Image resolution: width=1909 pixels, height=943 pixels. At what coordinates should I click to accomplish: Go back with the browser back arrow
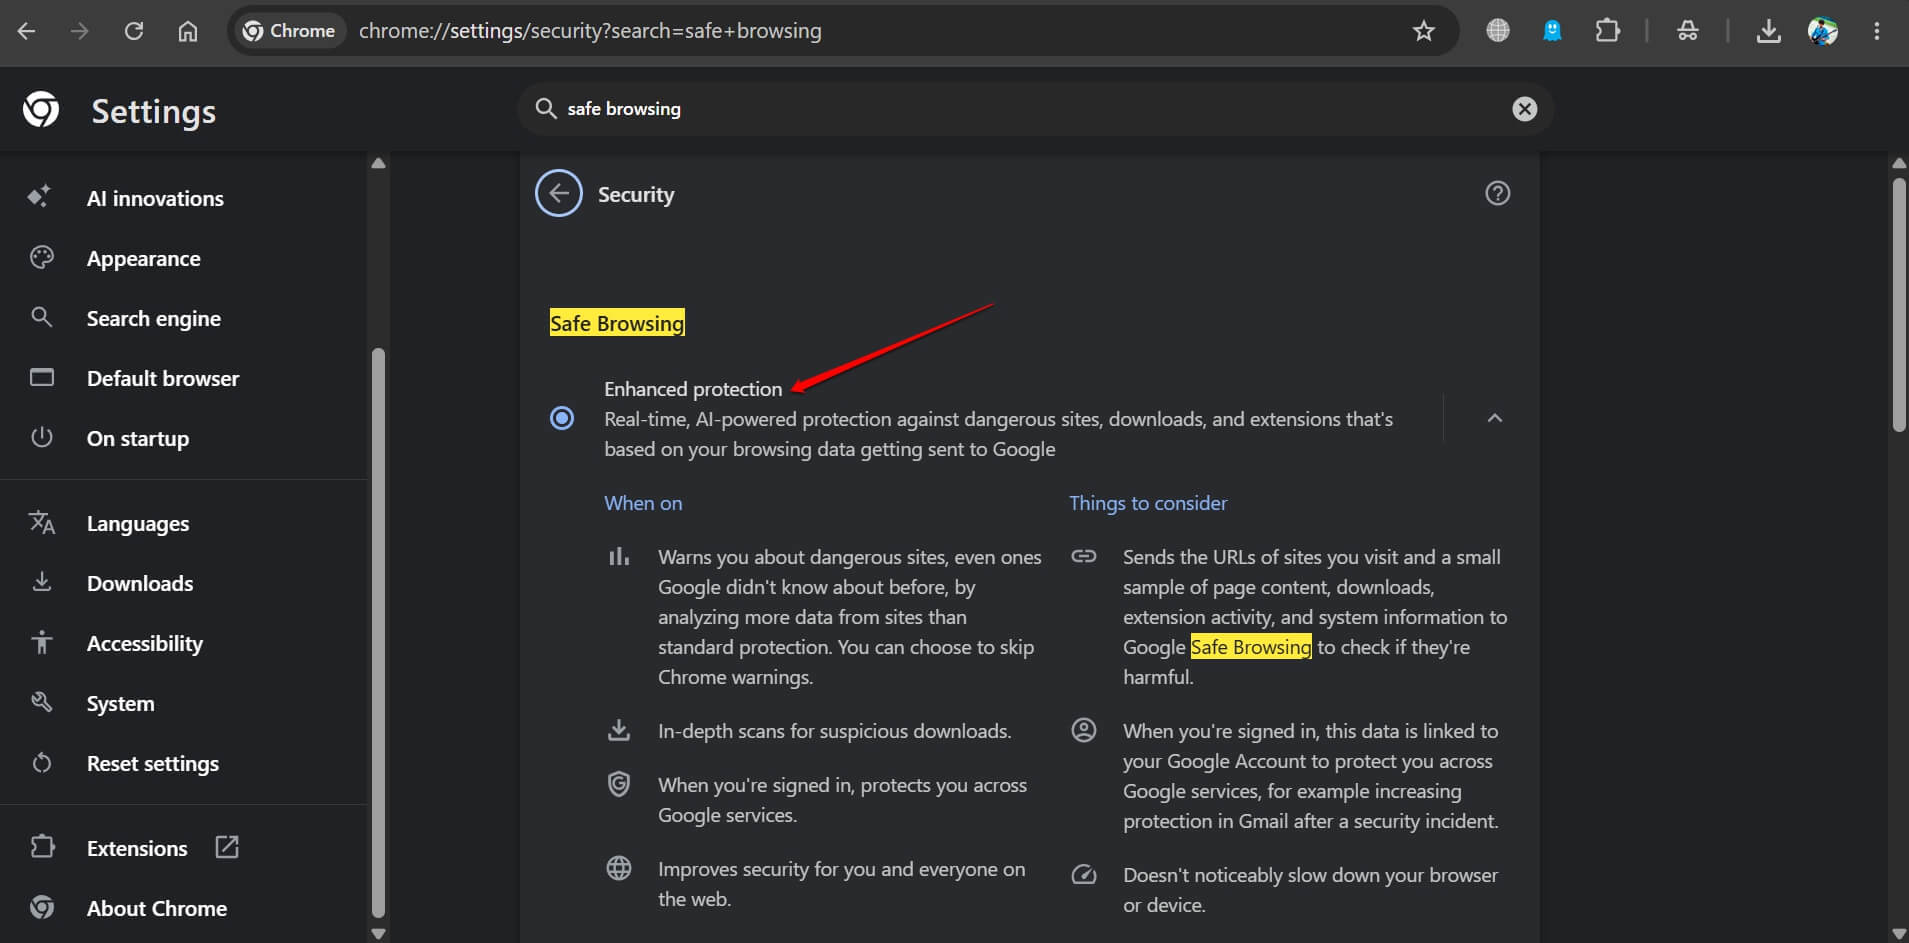tap(27, 31)
